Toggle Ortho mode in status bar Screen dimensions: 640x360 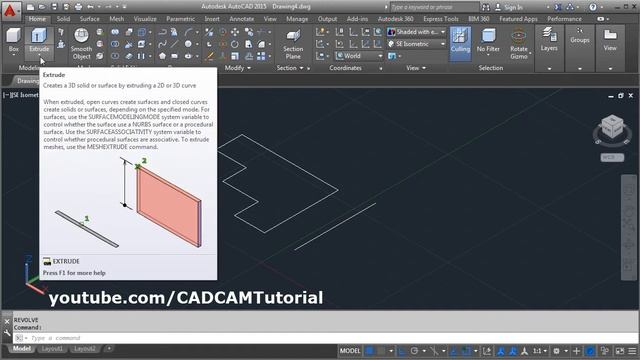pos(402,351)
